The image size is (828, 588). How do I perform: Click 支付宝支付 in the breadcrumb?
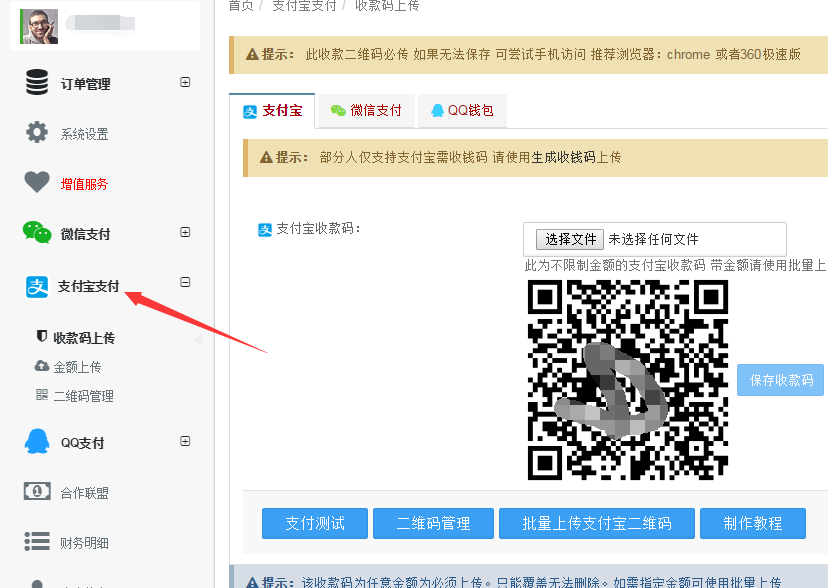click(304, 5)
